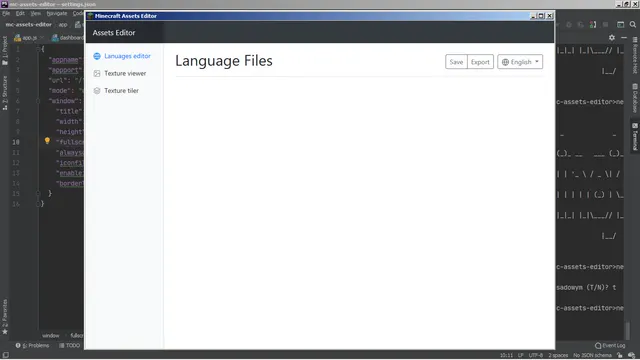Click the Assets Editor brand title
The width and height of the screenshot is (640, 360).
point(113,33)
